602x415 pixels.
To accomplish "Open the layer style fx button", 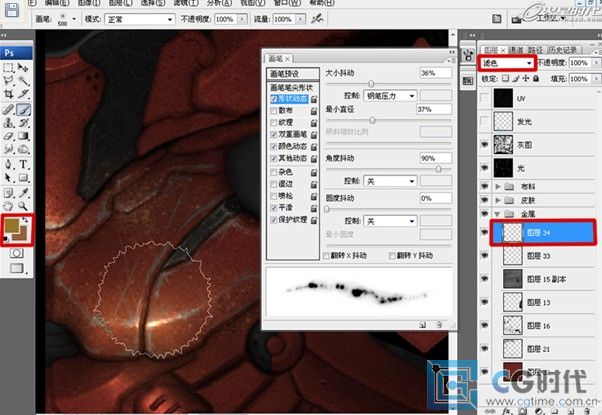I will click(507, 411).
